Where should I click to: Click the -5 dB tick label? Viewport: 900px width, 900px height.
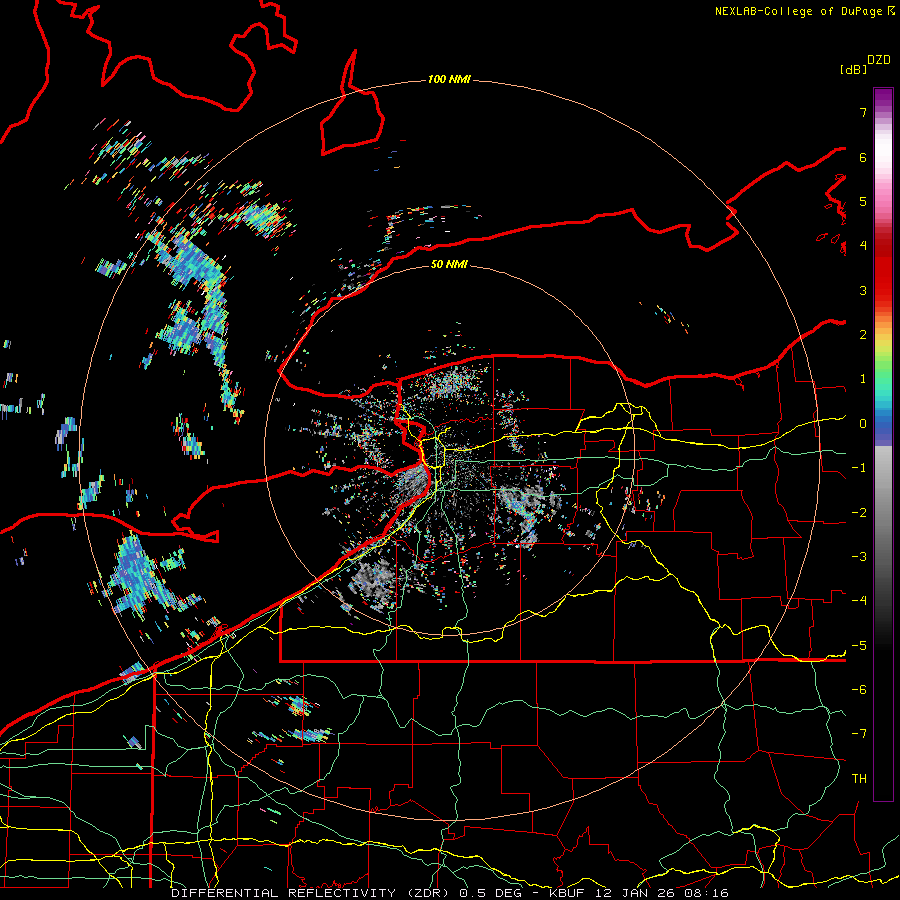pos(859,646)
